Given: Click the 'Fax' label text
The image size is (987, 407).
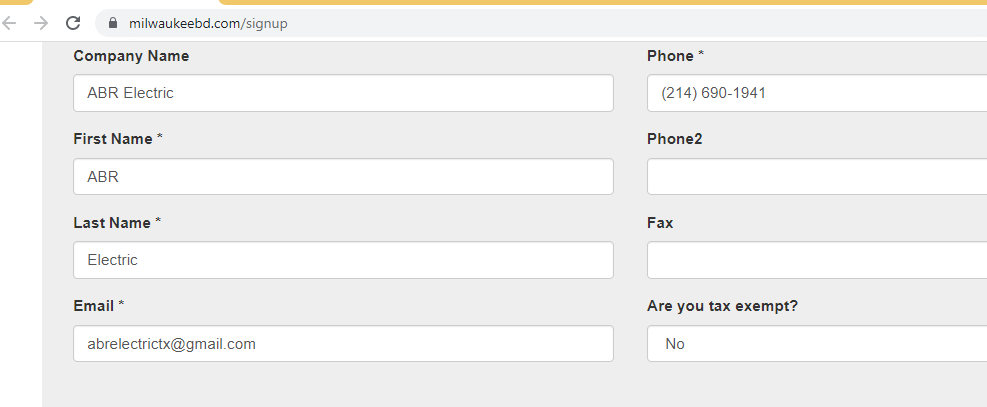Looking at the screenshot, I should pyautogui.click(x=660, y=223).
